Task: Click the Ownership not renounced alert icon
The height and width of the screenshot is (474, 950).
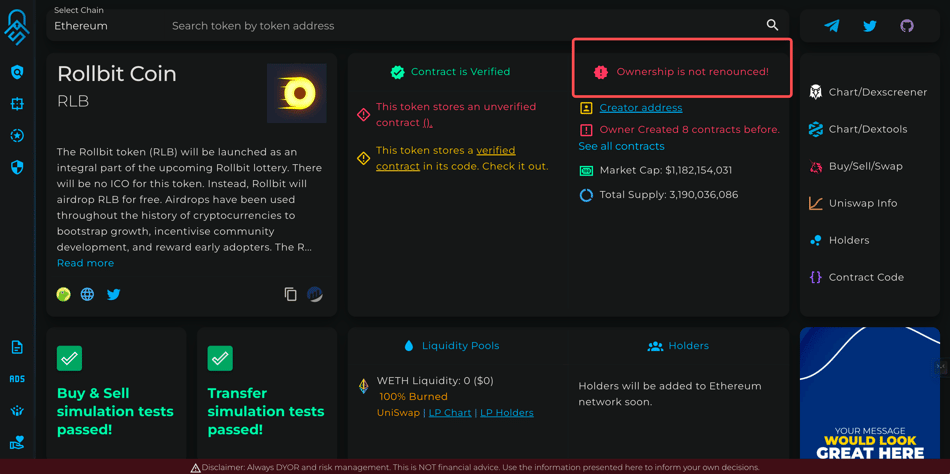Action: click(x=600, y=72)
